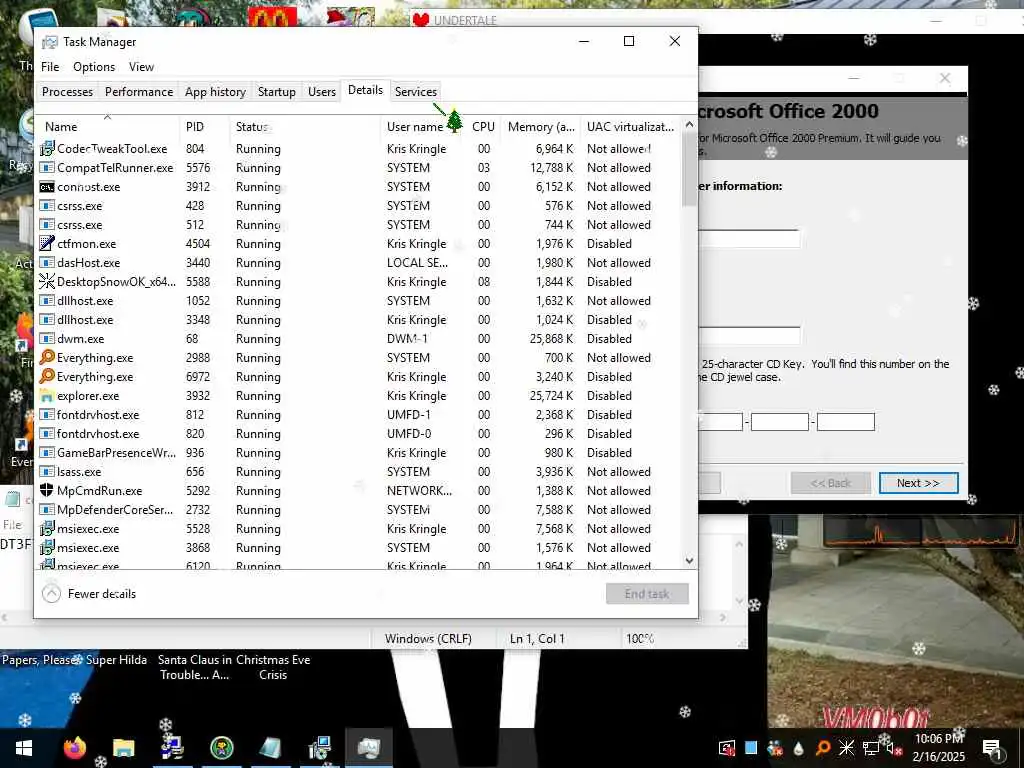
Task: Open Santa Claus in Trouble desktop shortcut
Action: click(194, 667)
